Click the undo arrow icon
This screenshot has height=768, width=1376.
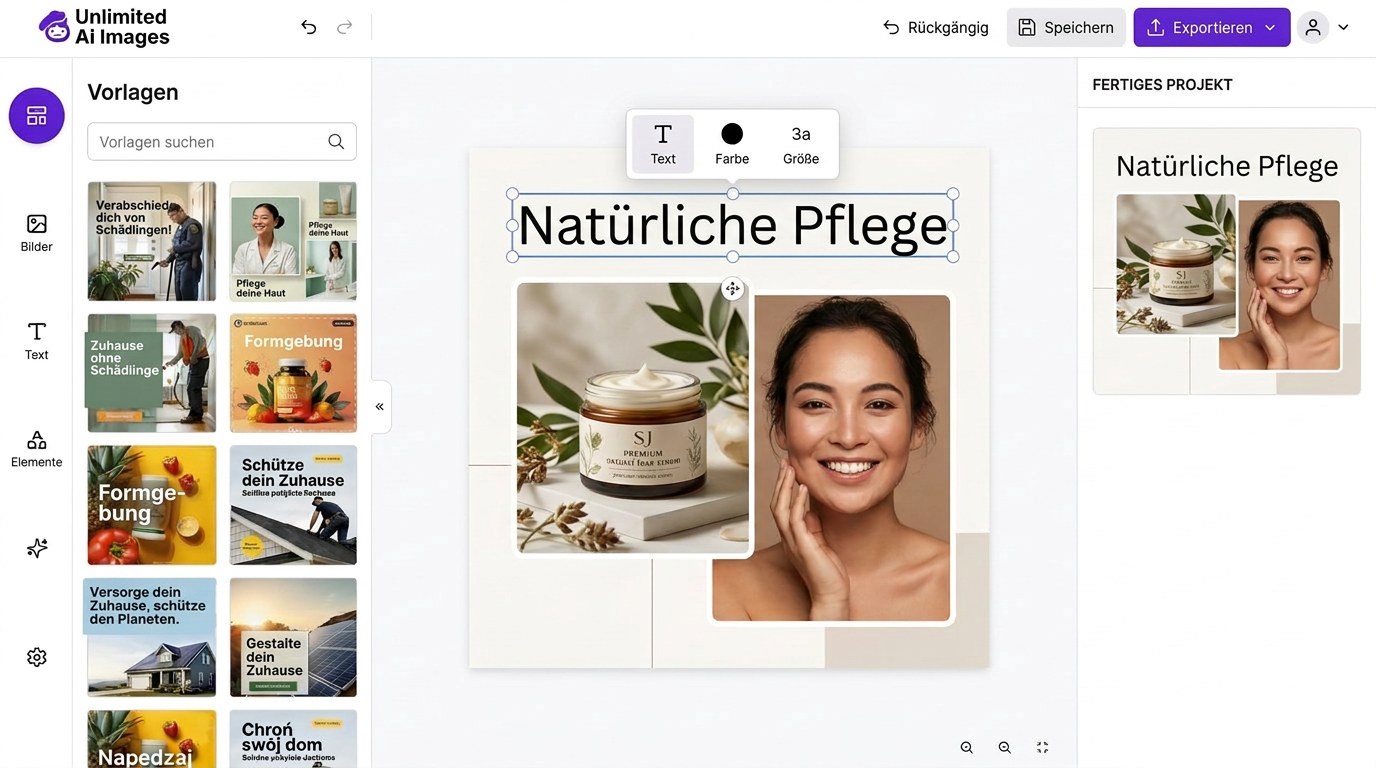click(x=309, y=27)
